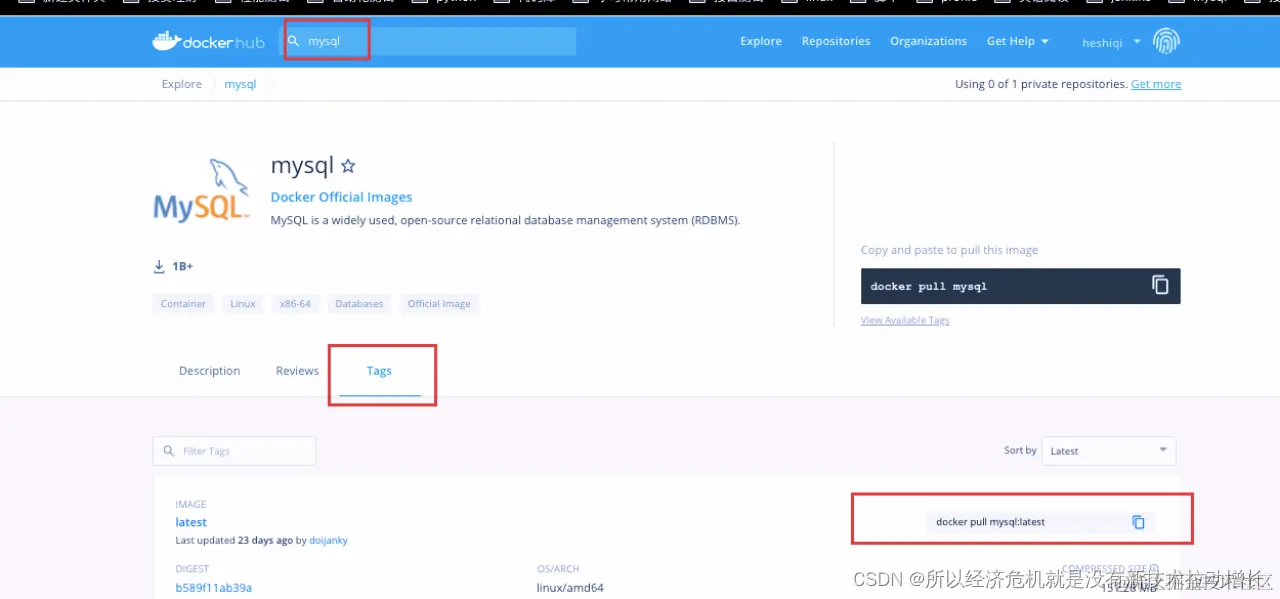Switch to the Description tab
The width and height of the screenshot is (1280, 599).
209,371
